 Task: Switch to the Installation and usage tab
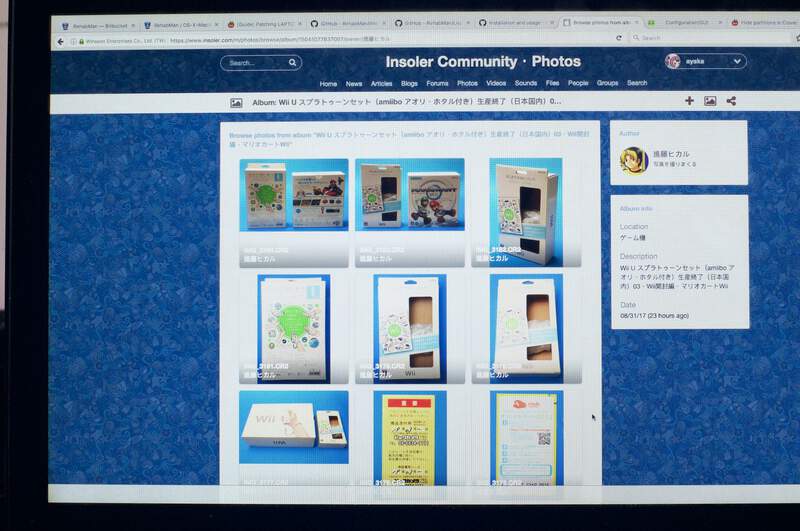click(514, 23)
